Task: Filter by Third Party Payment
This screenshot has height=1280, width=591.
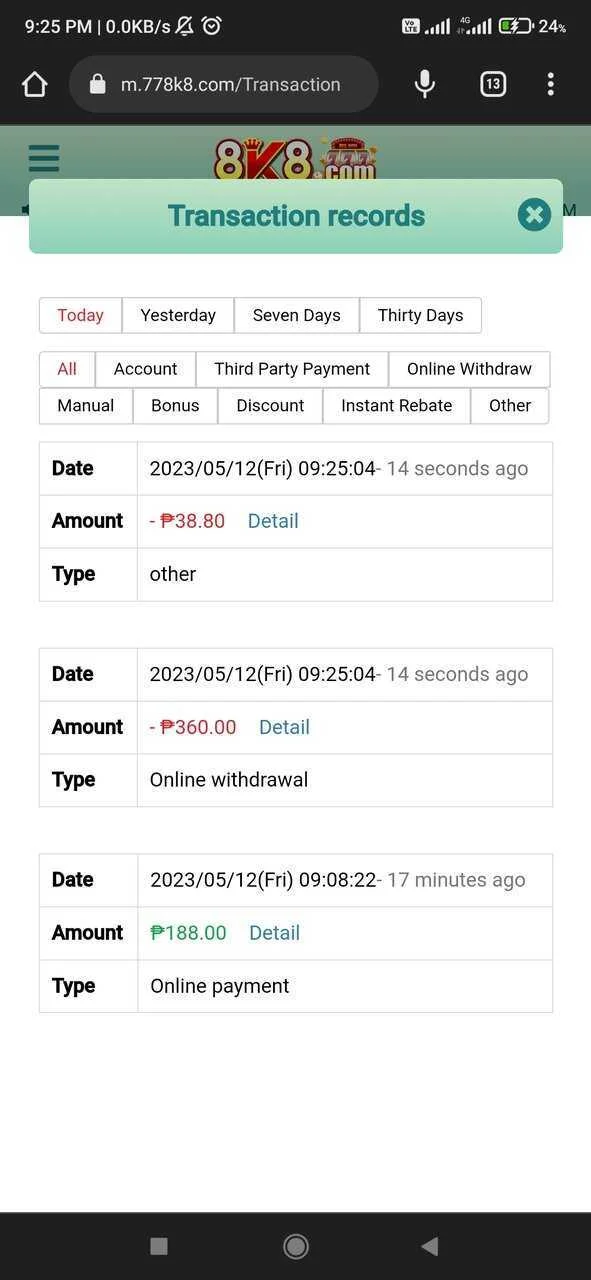Action: (x=292, y=369)
